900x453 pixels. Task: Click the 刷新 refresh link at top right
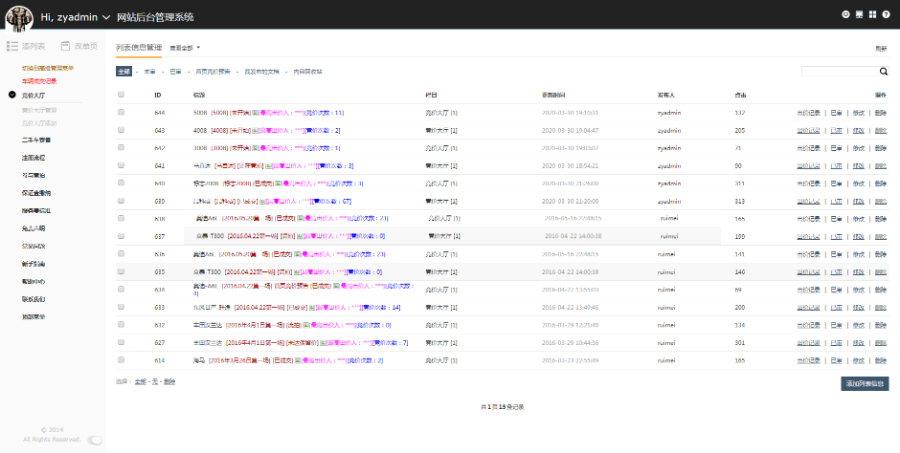[881, 49]
